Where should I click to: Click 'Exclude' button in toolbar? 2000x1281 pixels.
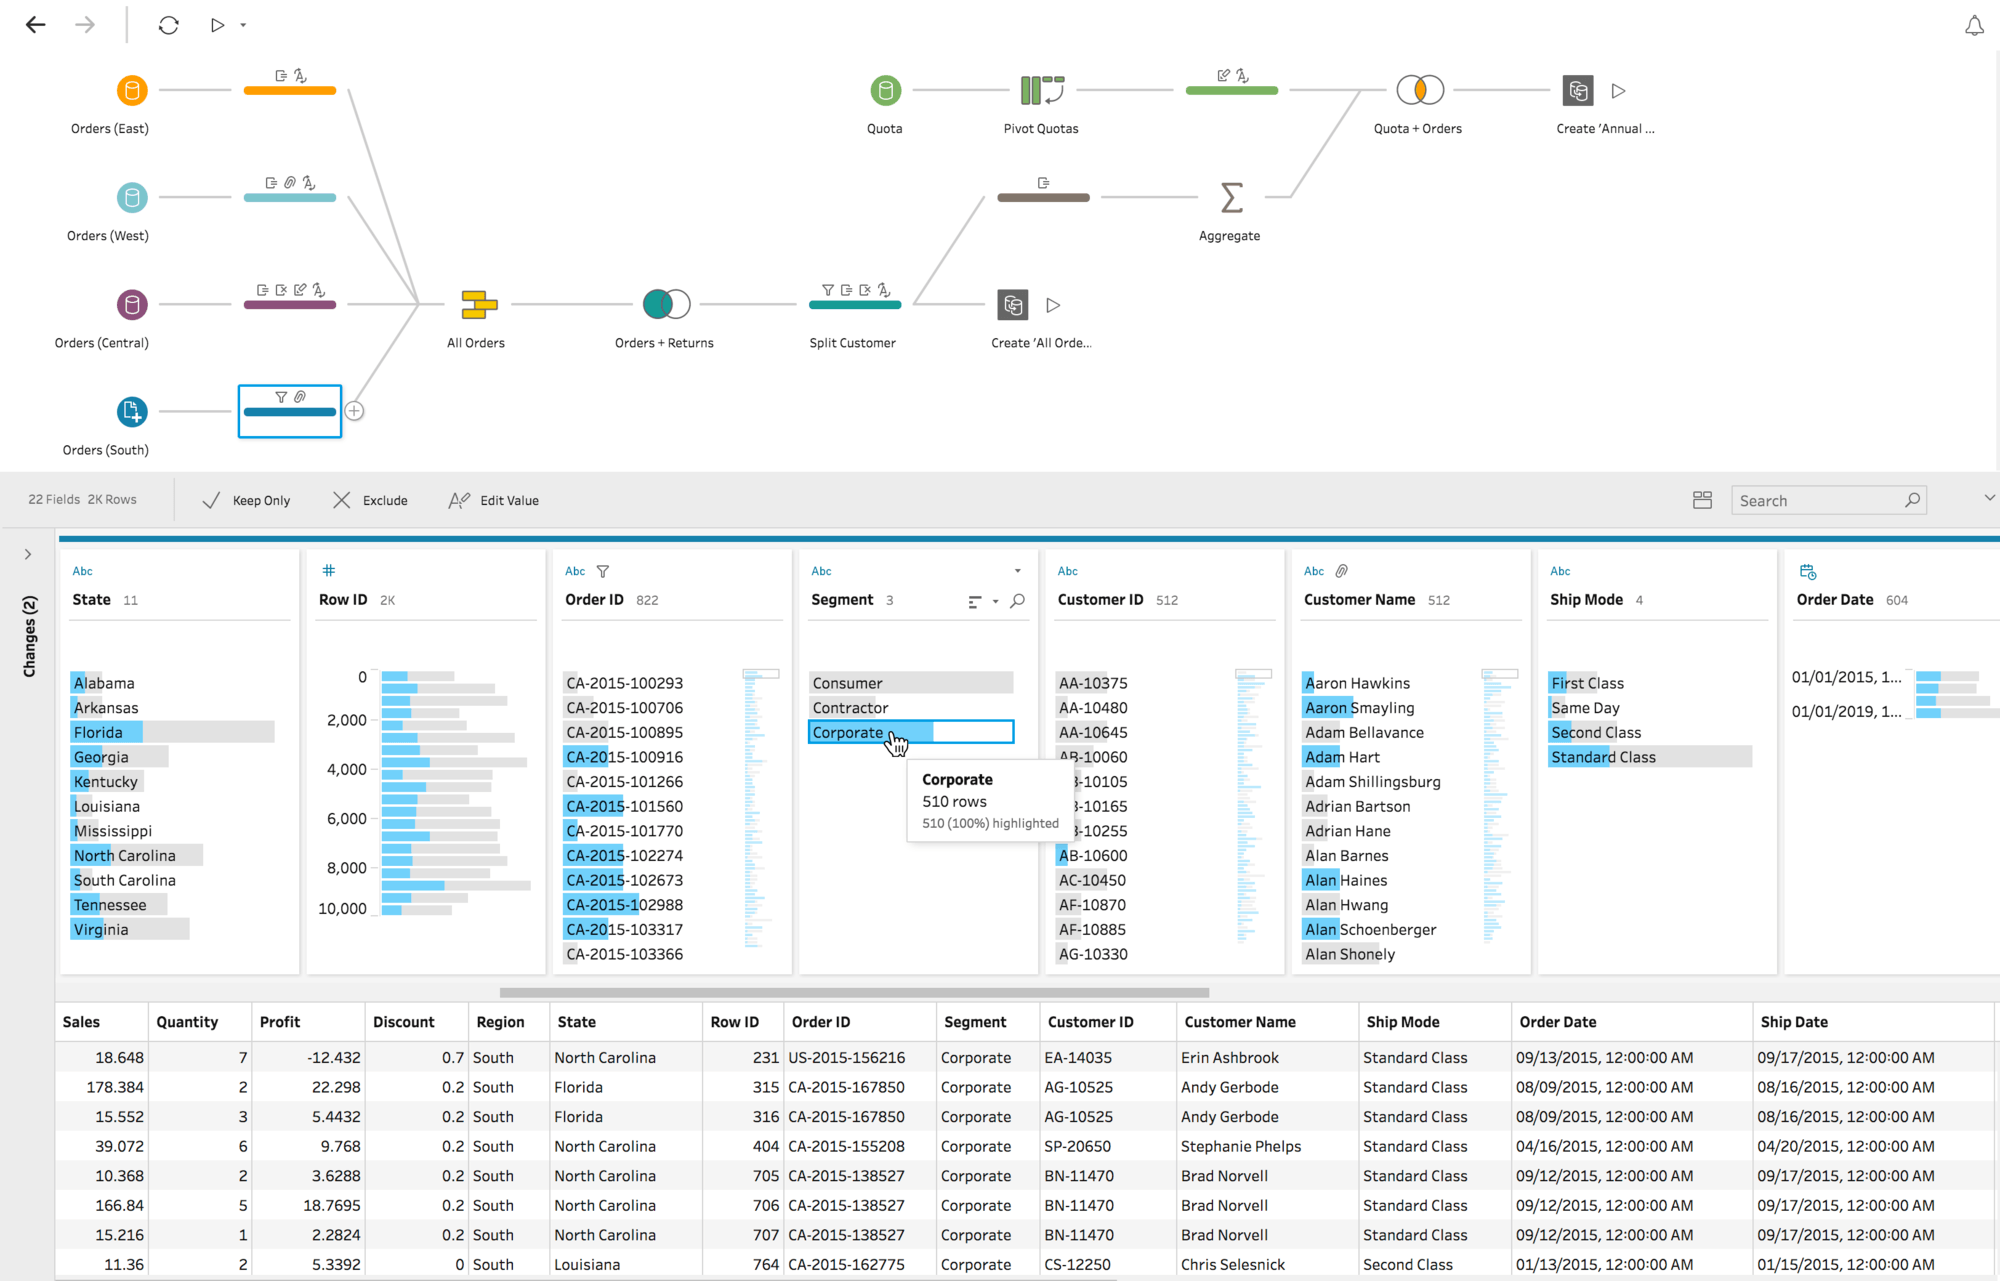click(370, 498)
